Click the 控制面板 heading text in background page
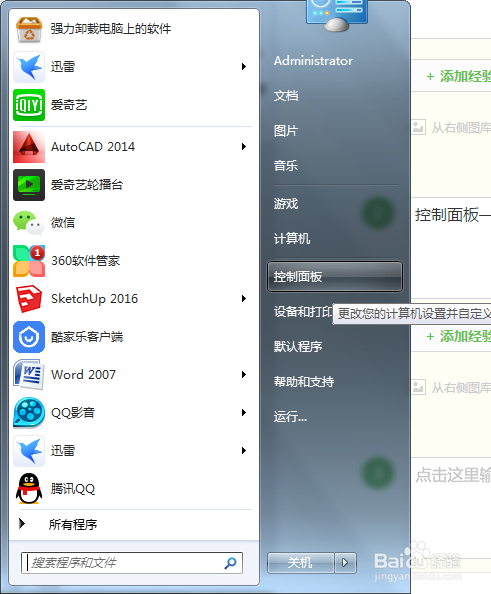 point(453,215)
